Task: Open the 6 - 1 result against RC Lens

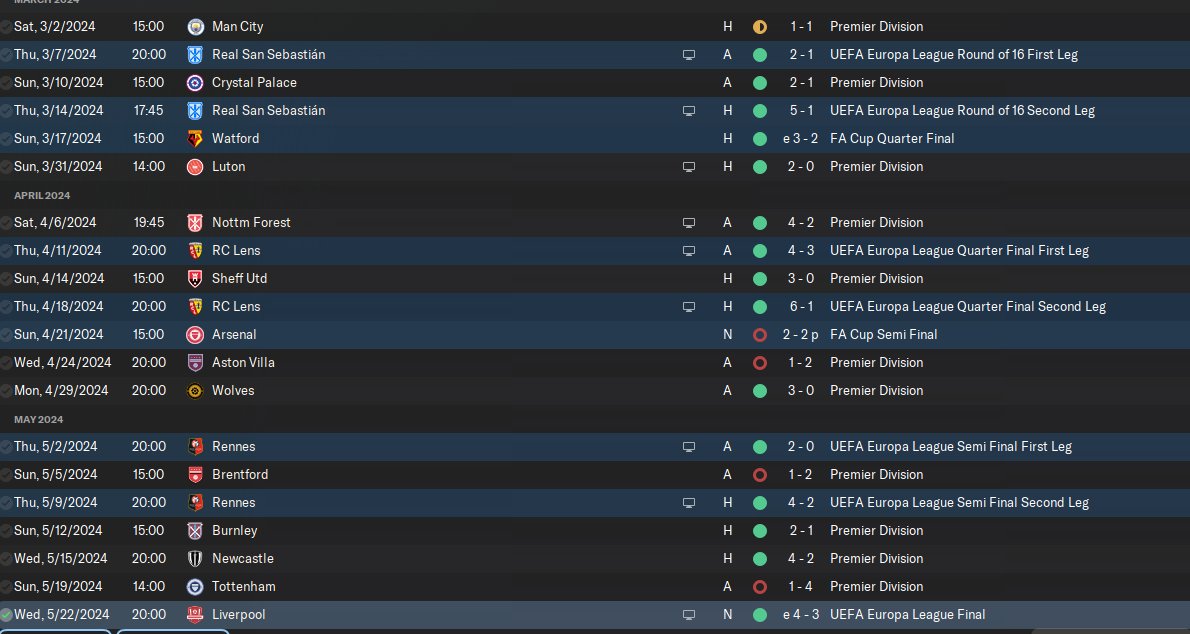Action: pos(801,307)
